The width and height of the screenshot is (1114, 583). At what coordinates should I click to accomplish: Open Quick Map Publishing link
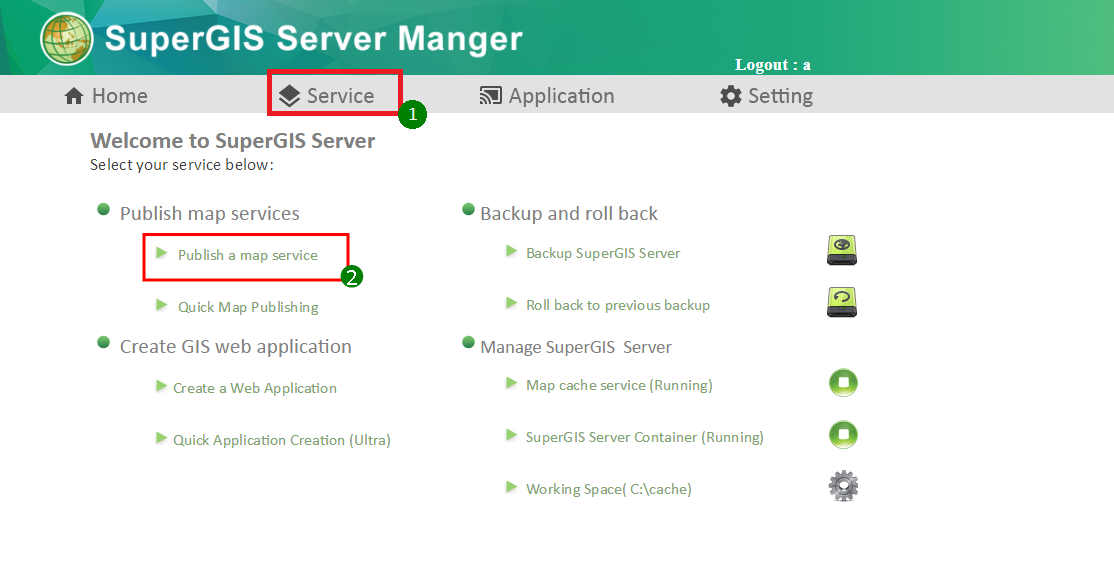tap(248, 307)
